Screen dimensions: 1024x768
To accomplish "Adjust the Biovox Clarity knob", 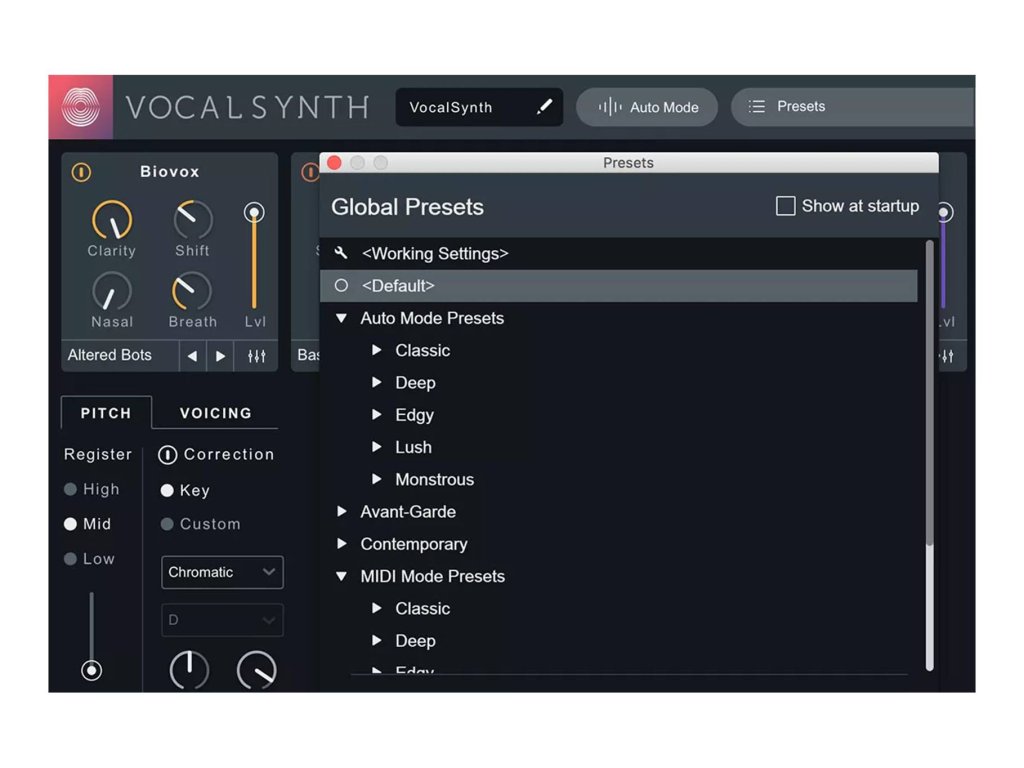I will coord(112,220).
